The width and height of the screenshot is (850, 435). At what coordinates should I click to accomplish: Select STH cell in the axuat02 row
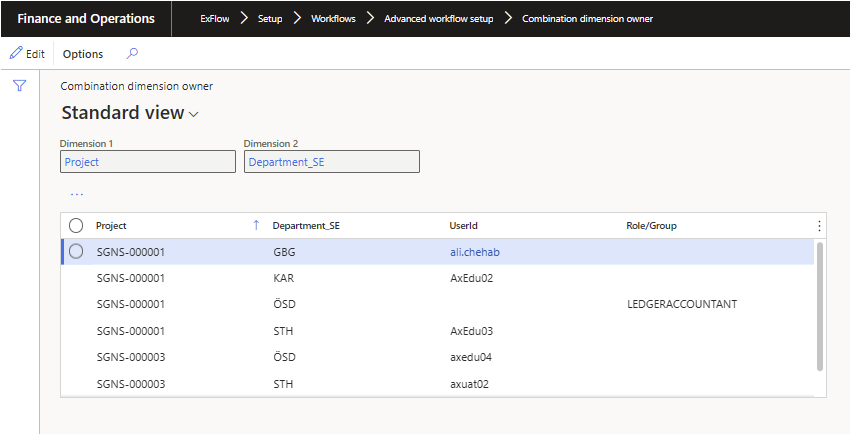(284, 384)
